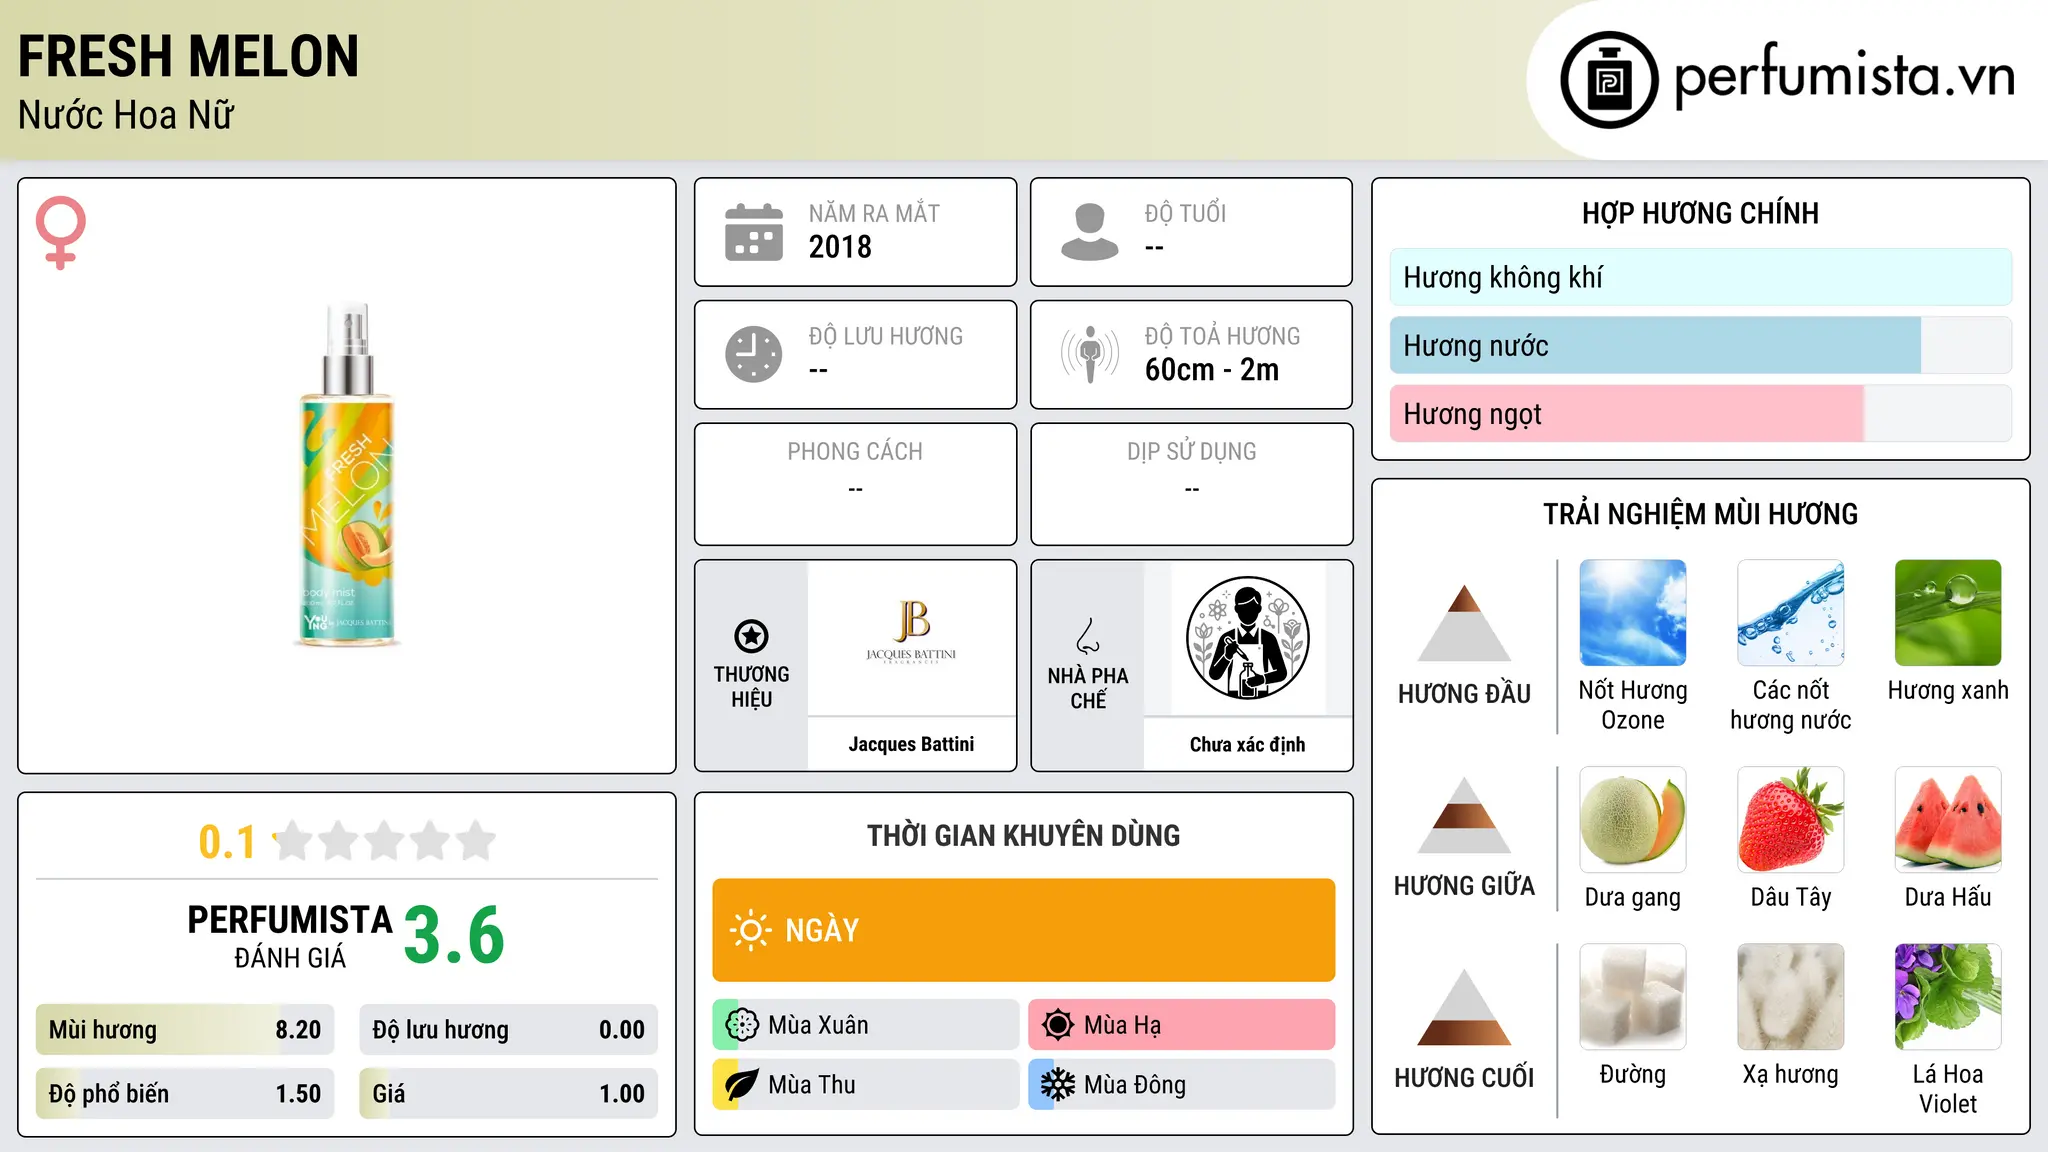Viewport: 2048px width, 1152px height.
Task: Click the sun icon for Mùa Hạ
Action: point(1057,1025)
